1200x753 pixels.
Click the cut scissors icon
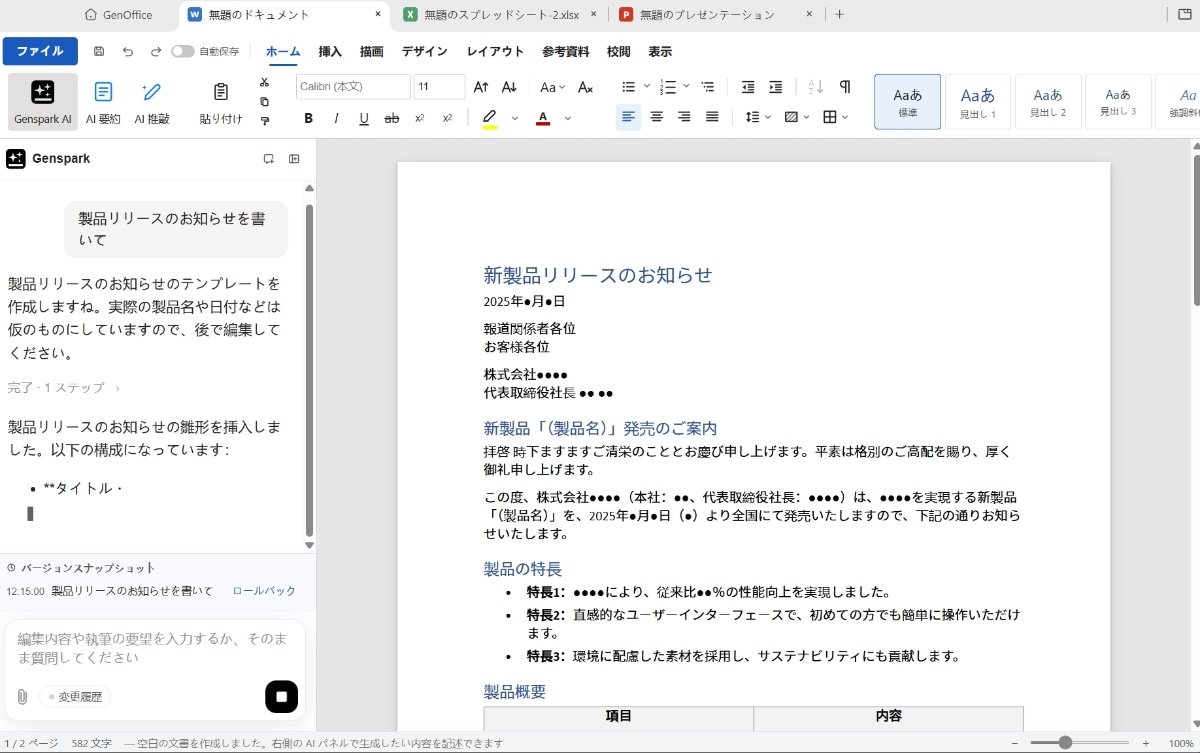264,83
